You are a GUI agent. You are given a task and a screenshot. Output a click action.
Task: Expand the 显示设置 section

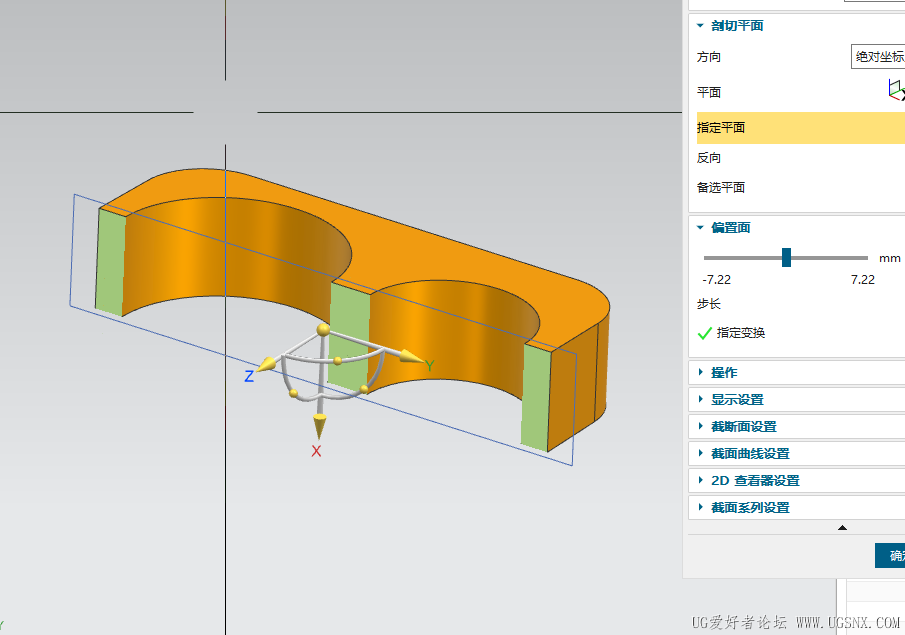coord(700,399)
